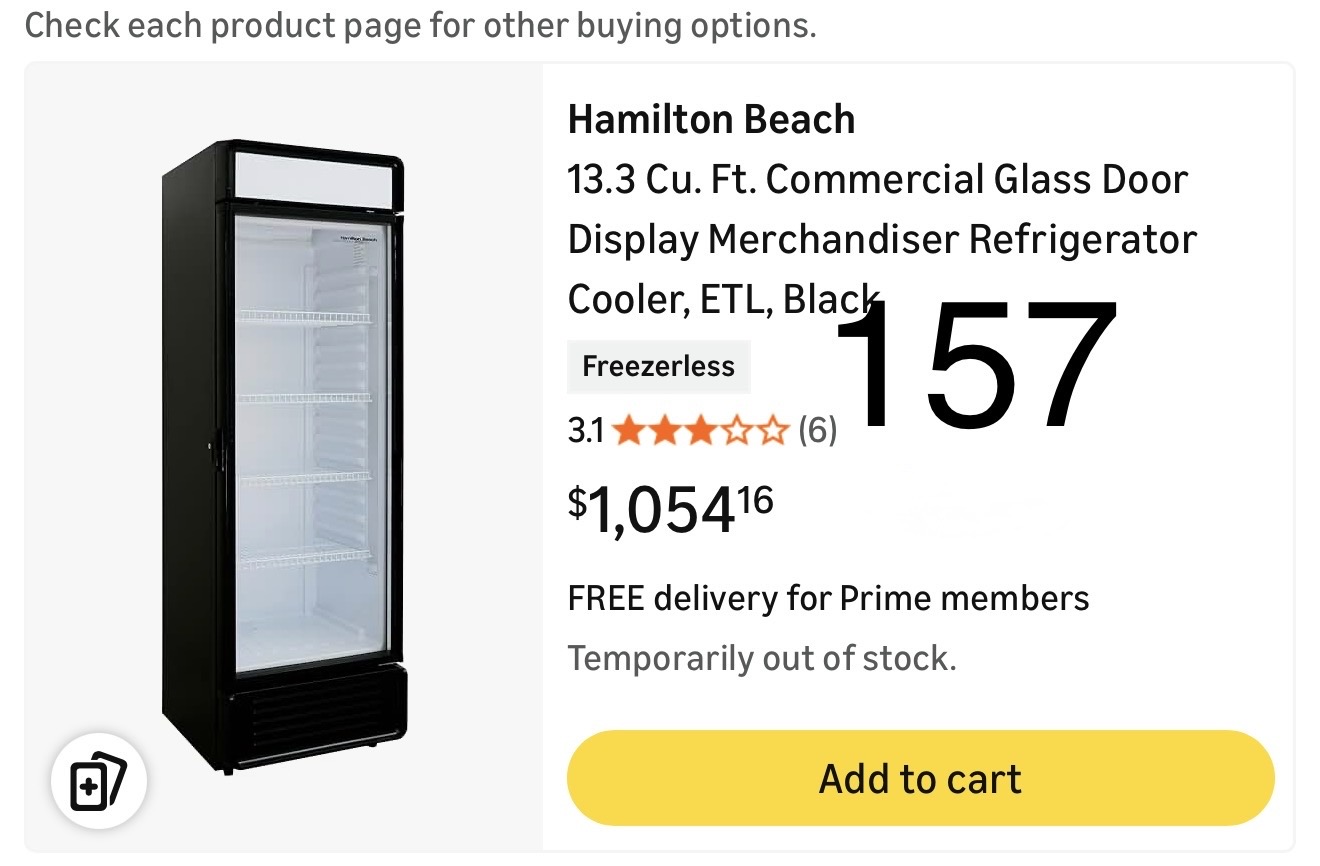The width and height of the screenshot is (1320, 866).
Task: Open the 13.3 Cu. Ft. Commercial Glass Door title
Action: (x=877, y=180)
